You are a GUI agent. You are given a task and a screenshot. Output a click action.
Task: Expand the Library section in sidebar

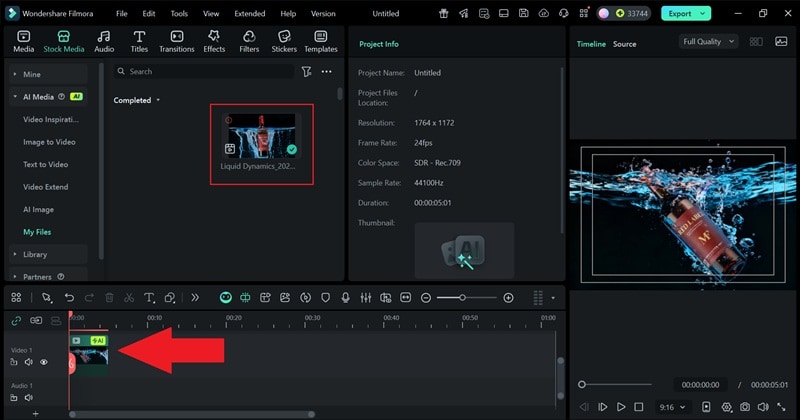tap(35, 254)
